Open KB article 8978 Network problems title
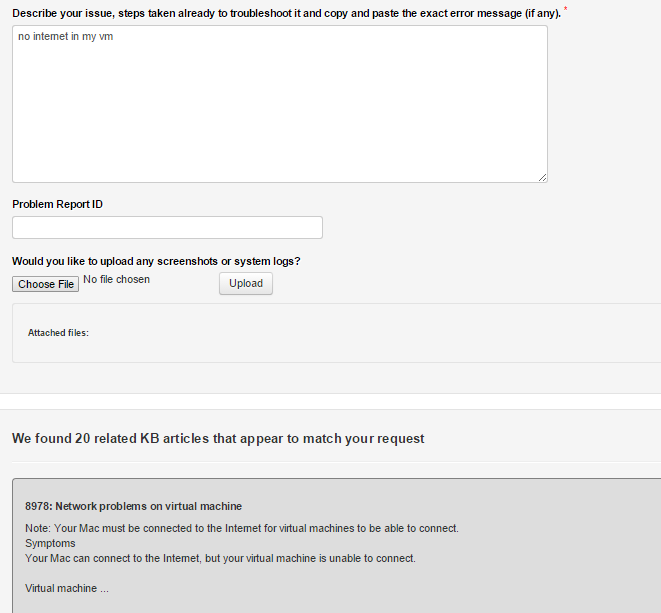This screenshot has height=613, width=661. (x=133, y=506)
